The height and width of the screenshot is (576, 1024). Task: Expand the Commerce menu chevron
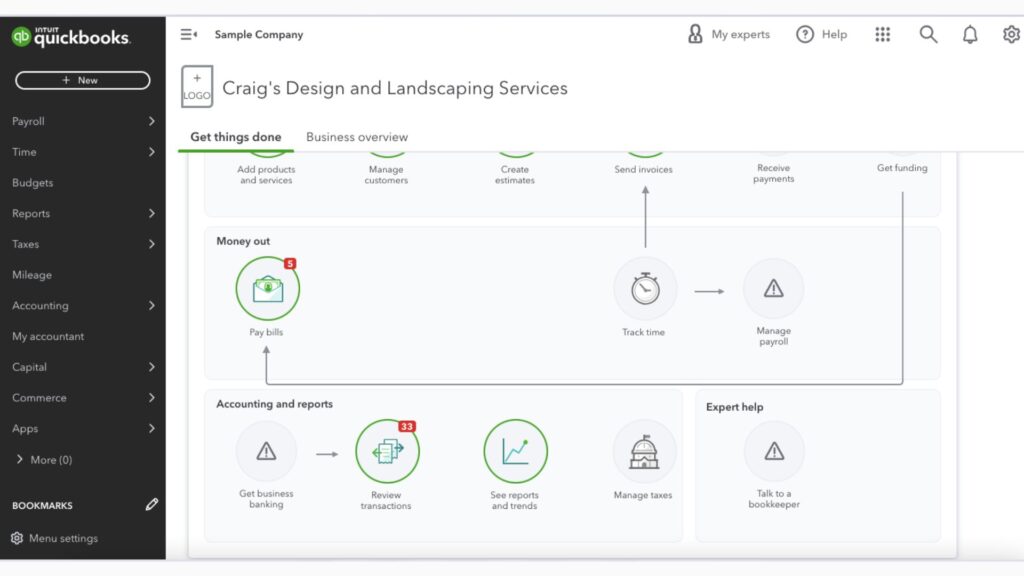152,398
